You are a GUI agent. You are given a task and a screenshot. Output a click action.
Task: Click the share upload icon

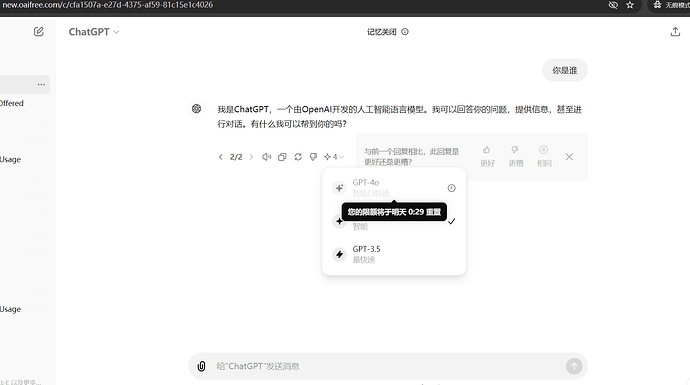pyautogui.click(x=675, y=32)
